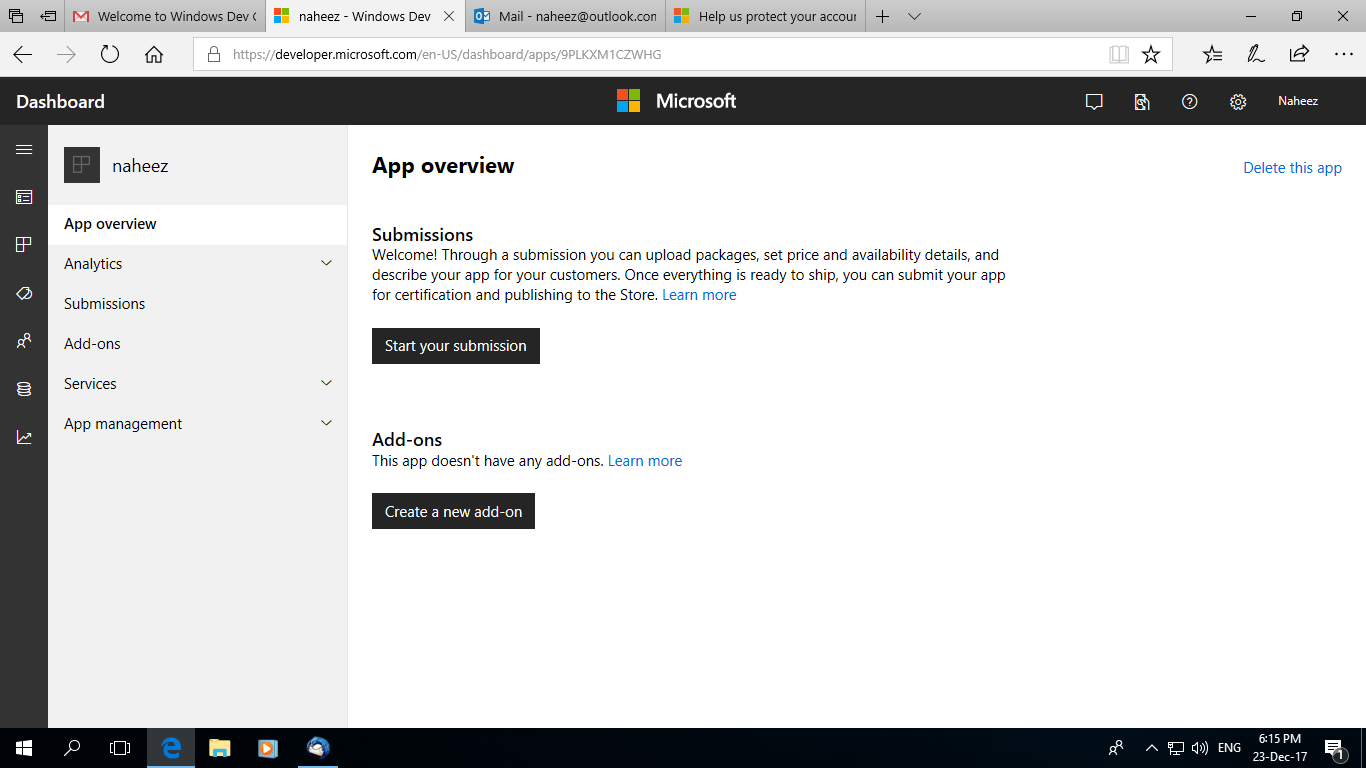Open new tab with plus button

(882, 16)
